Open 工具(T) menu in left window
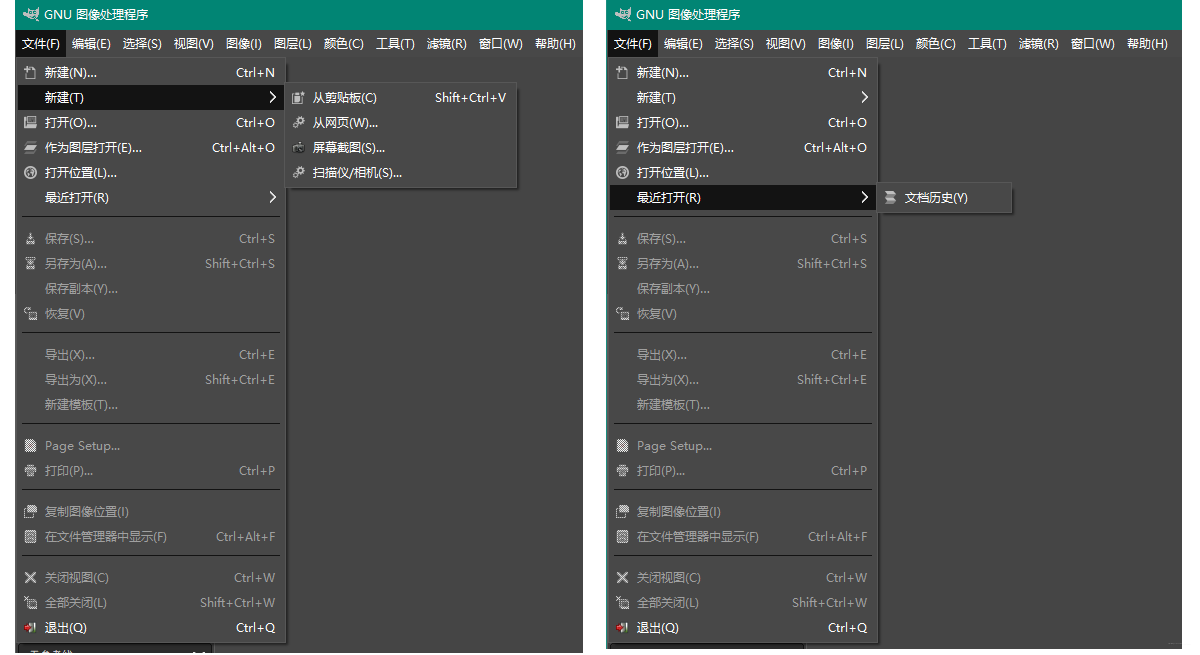The image size is (1200, 655). [x=395, y=43]
